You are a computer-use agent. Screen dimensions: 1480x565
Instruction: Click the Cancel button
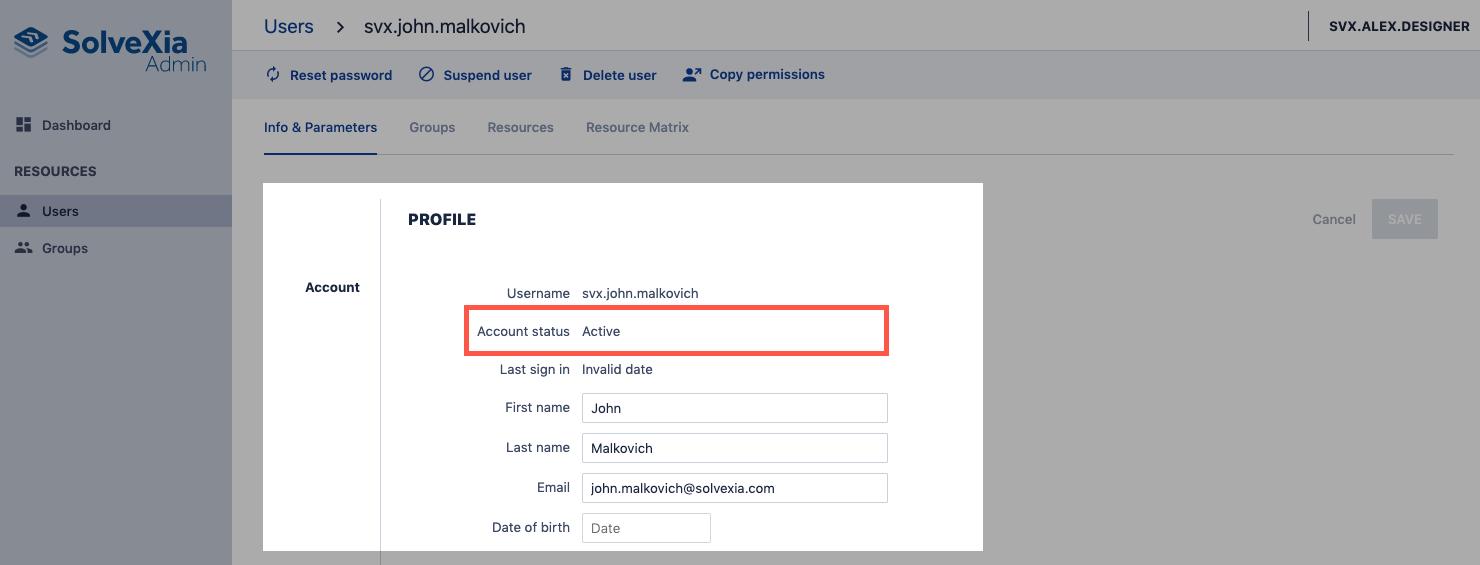point(1333,219)
